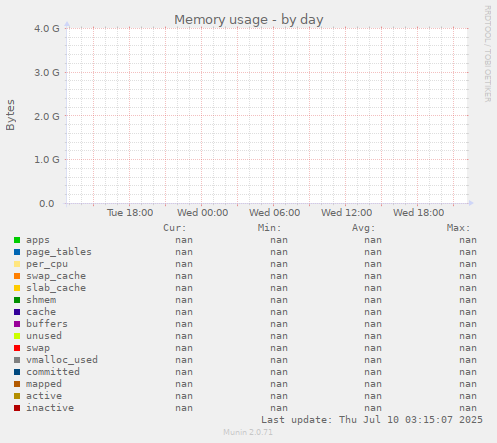Select the active olive swatch
This screenshot has width=497, height=443.
click(17, 396)
